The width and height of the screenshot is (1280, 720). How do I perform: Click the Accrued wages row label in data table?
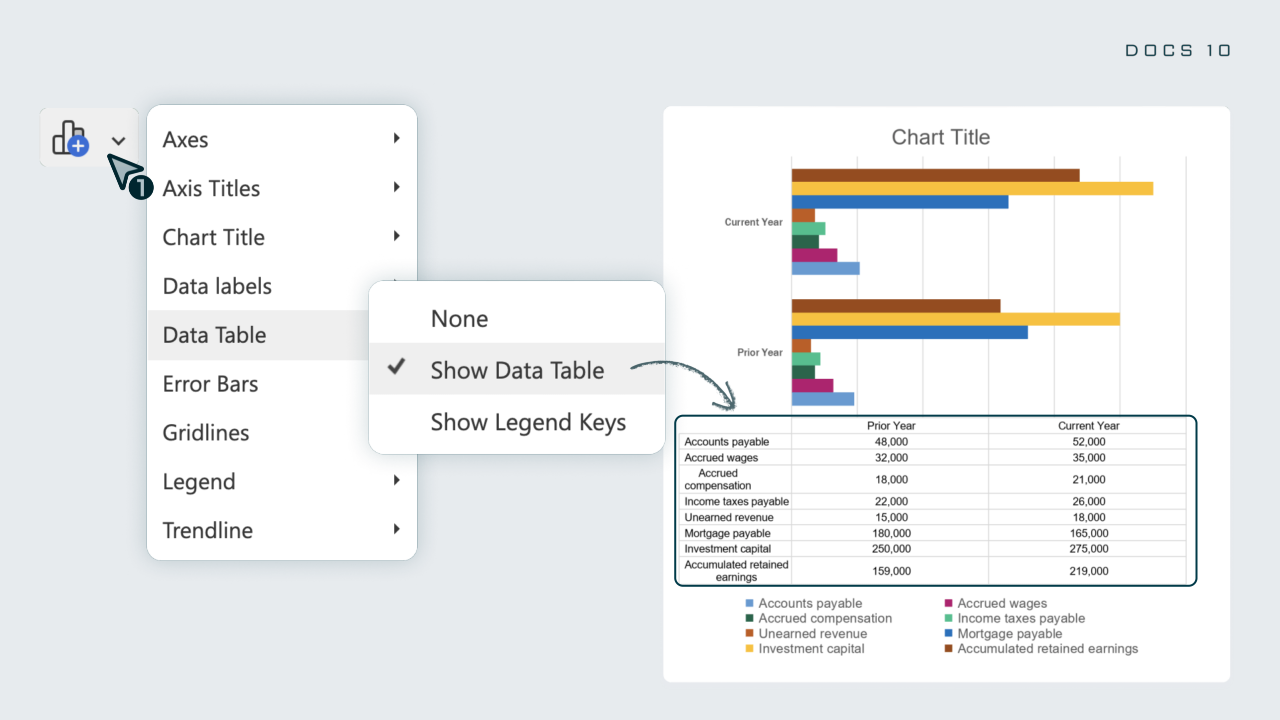click(721, 457)
